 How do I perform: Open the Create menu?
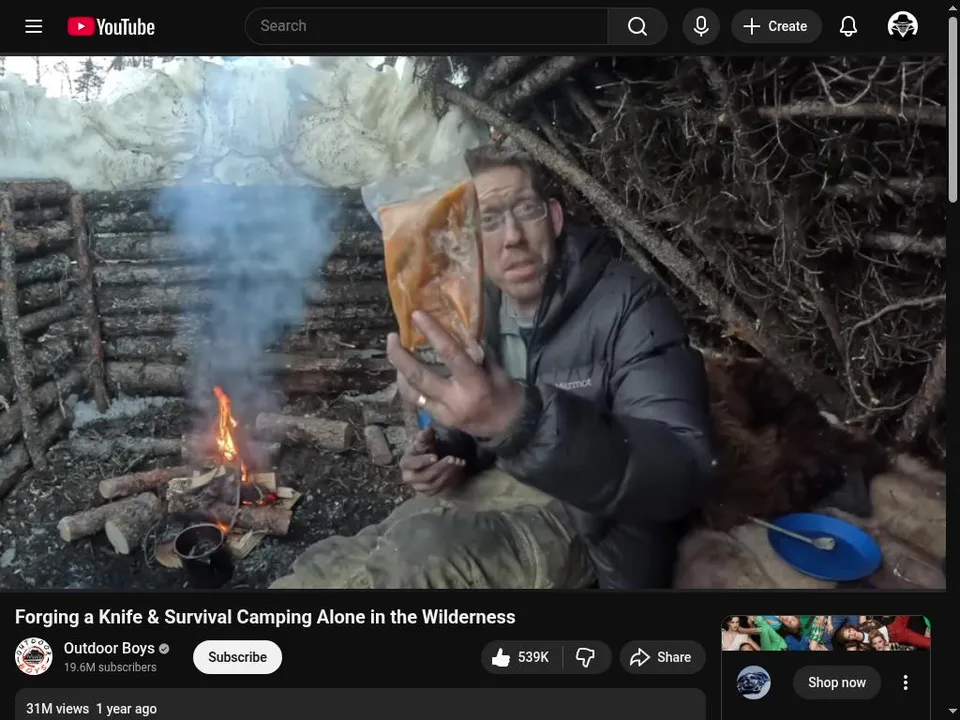(x=776, y=26)
